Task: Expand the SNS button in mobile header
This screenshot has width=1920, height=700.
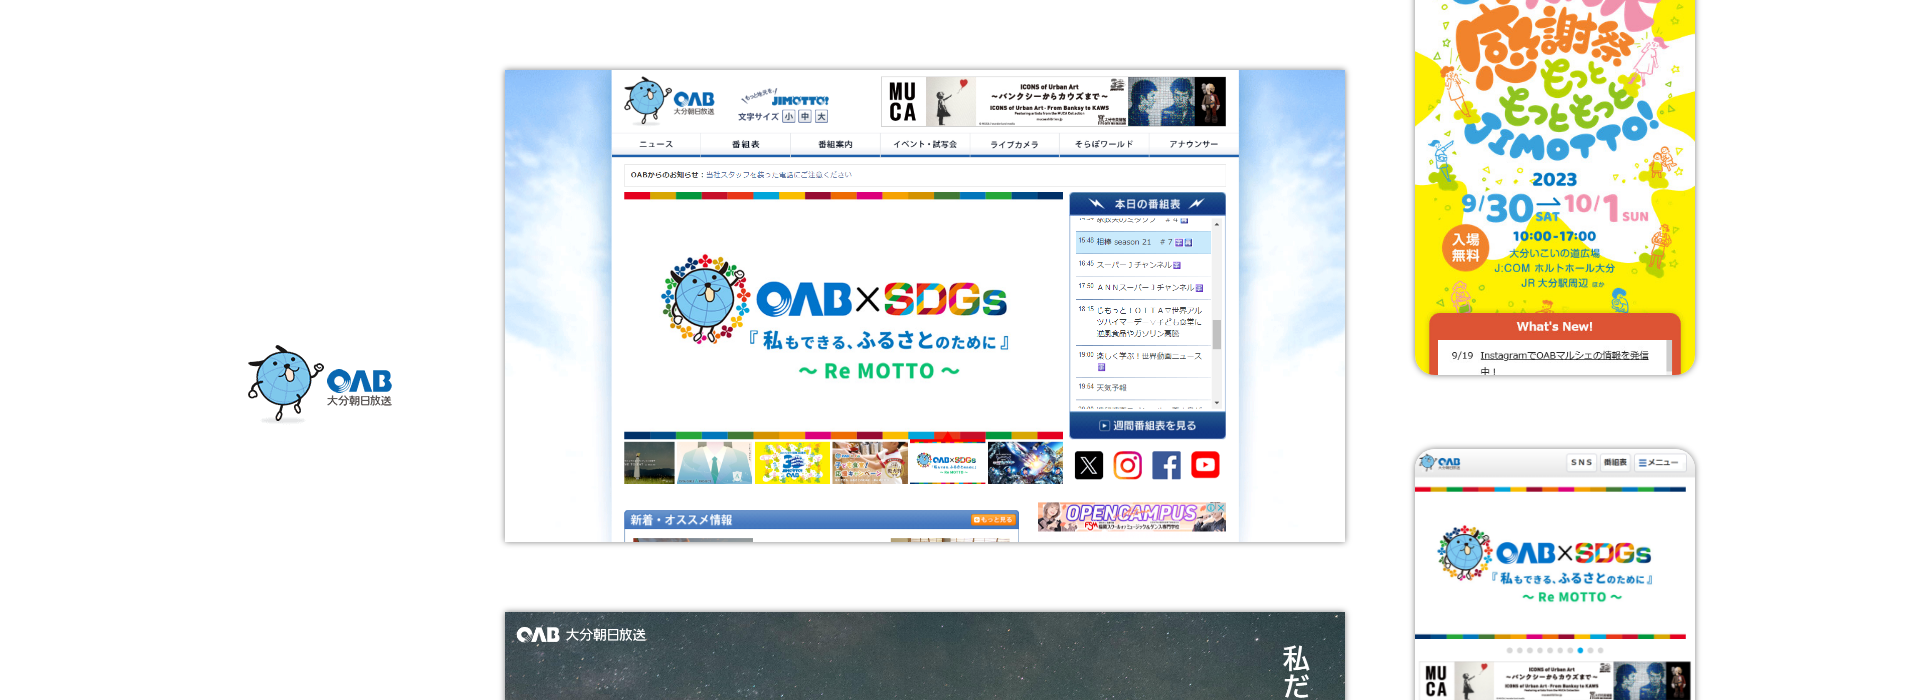Action: [1581, 463]
